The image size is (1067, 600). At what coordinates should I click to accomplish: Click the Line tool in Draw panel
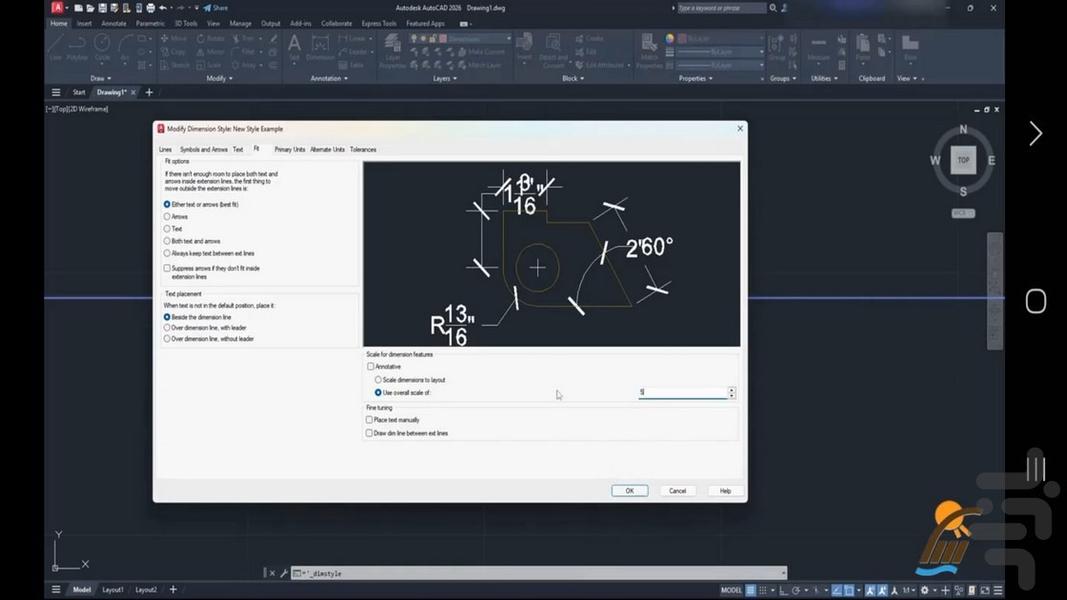pos(56,46)
